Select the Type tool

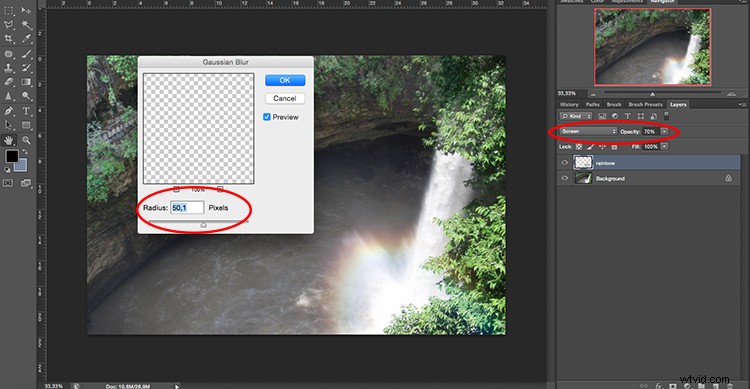click(26, 111)
